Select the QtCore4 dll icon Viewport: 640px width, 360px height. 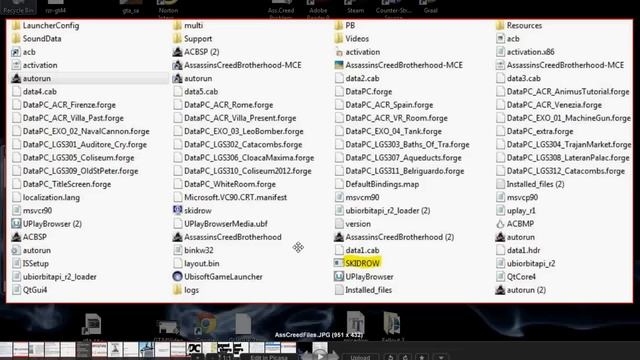(x=500, y=277)
